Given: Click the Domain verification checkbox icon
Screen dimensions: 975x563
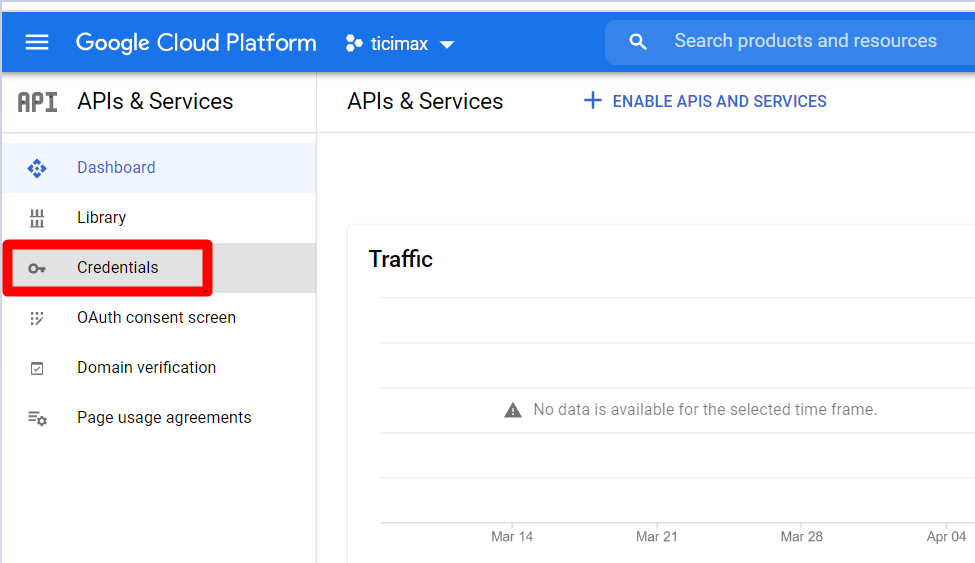Looking at the screenshot, I should point(37,368).
